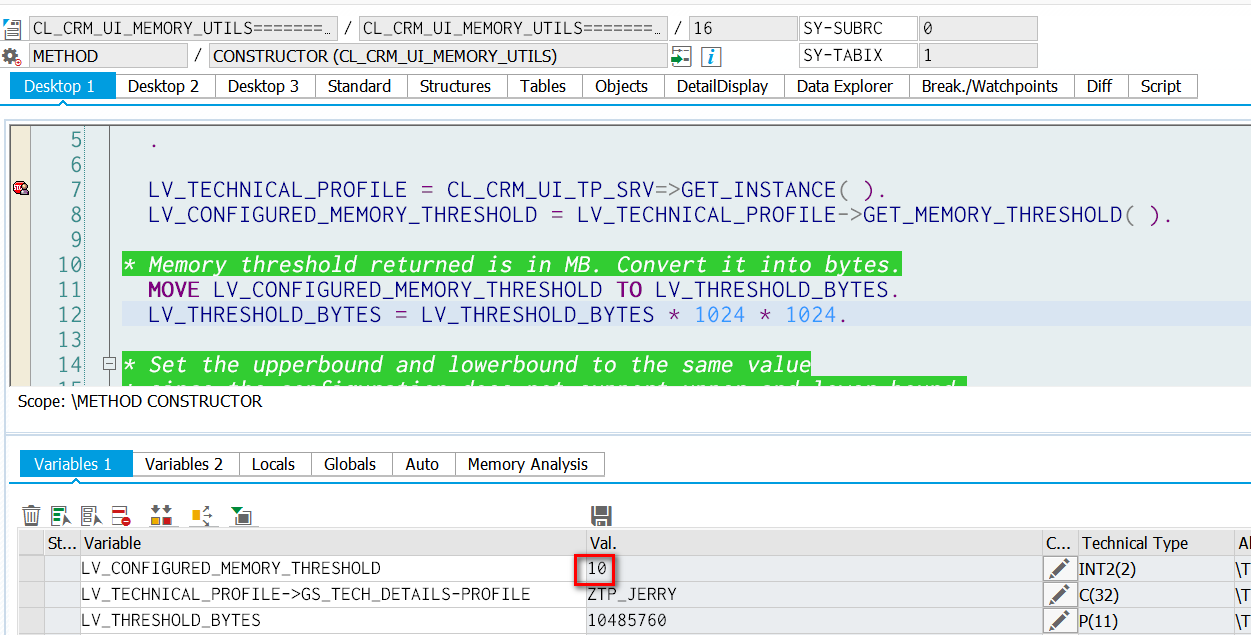The height and width of the screenshot is (635, 1251).
Task: Click the INT2(2) technical type cell
Action: click(x=1156, y=568)
